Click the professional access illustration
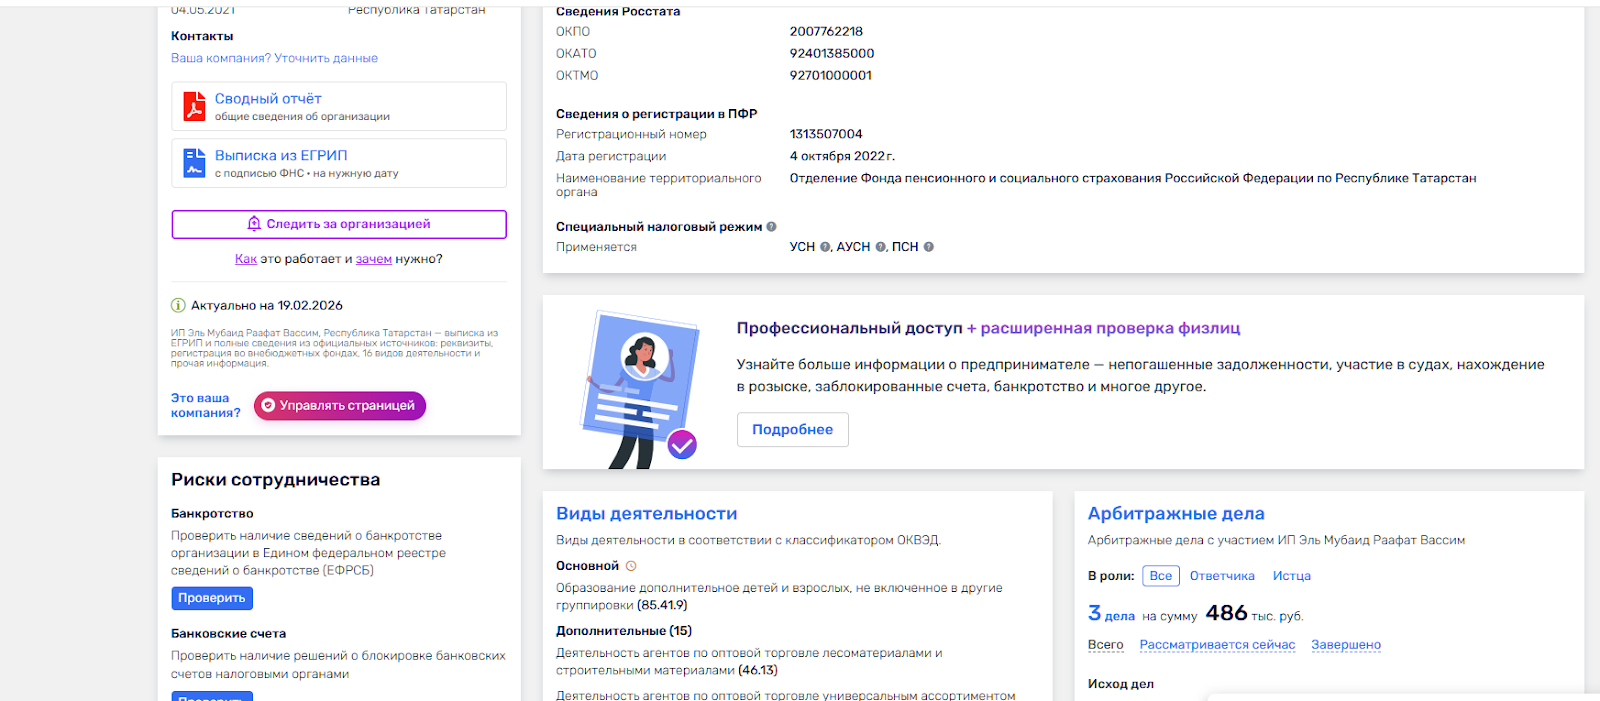The width and height of the screenshot is (1600, 701). pos(641,390)
